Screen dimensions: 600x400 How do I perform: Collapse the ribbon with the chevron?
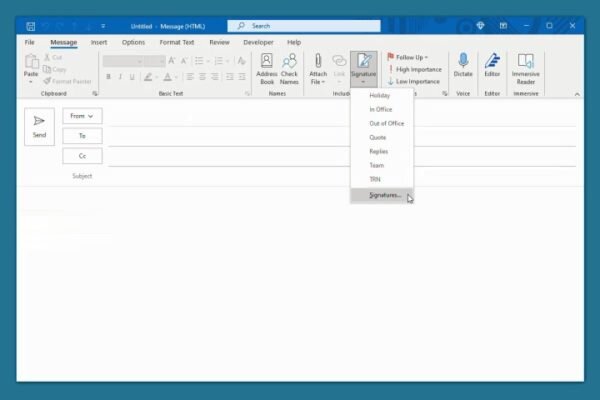click(577, 94)
